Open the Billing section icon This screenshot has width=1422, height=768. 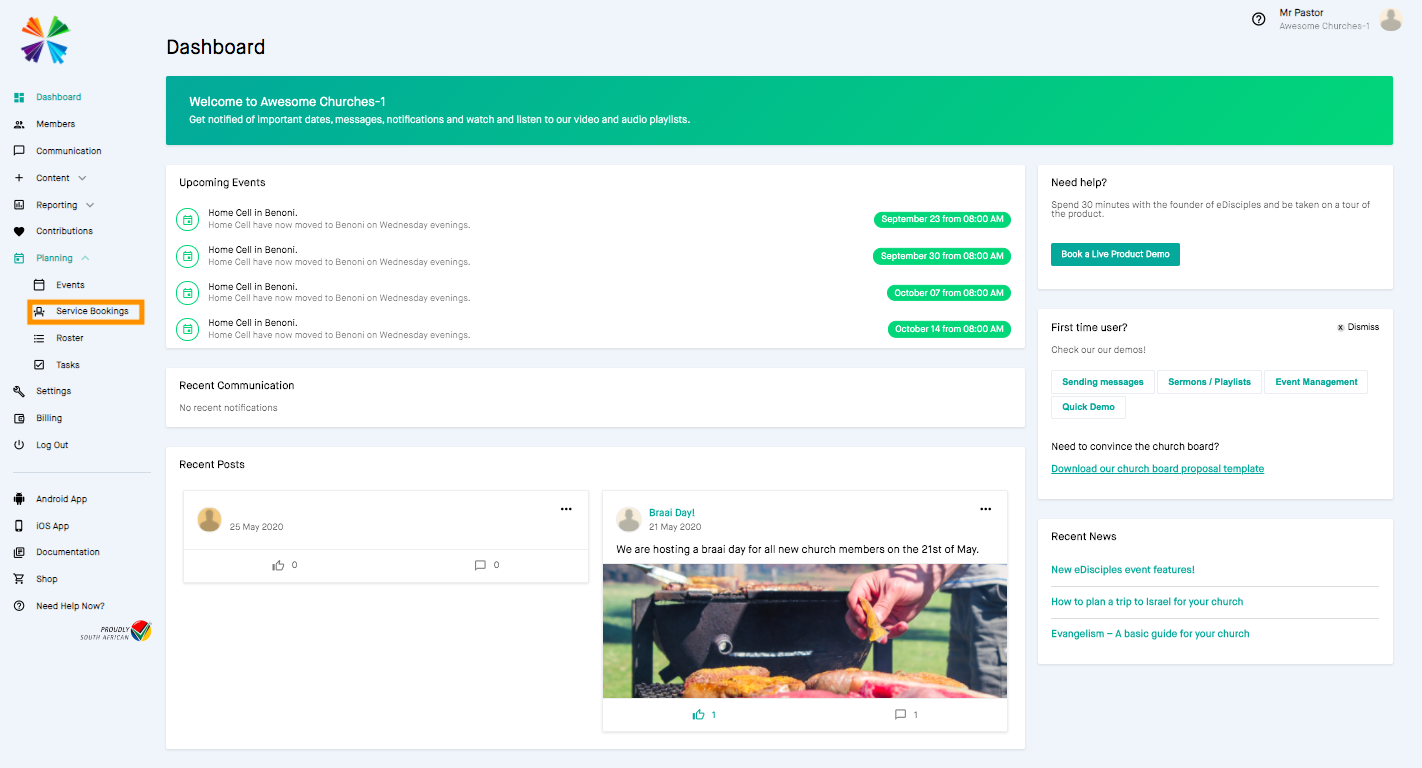pyautogui.click(x=20, y=418)
